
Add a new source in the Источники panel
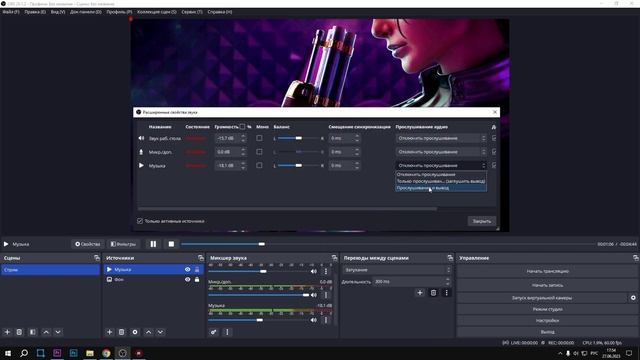pos(109,332)
